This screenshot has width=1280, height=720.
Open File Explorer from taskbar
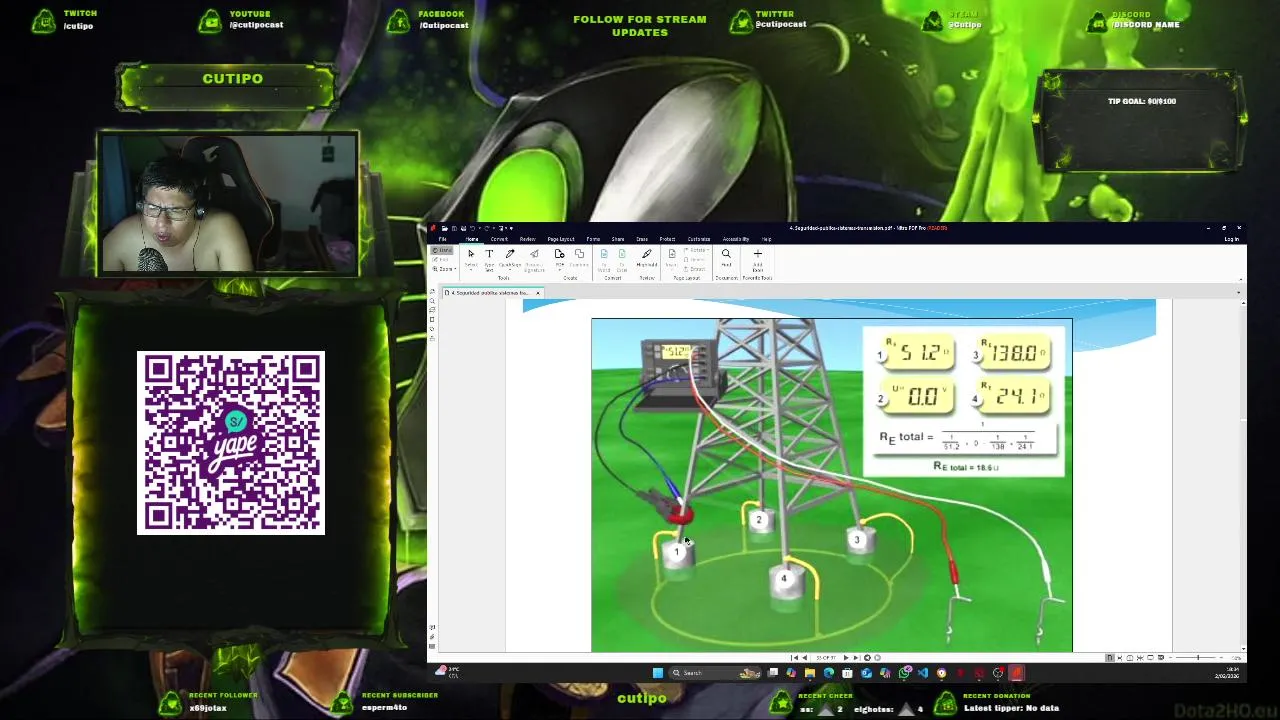810,673
